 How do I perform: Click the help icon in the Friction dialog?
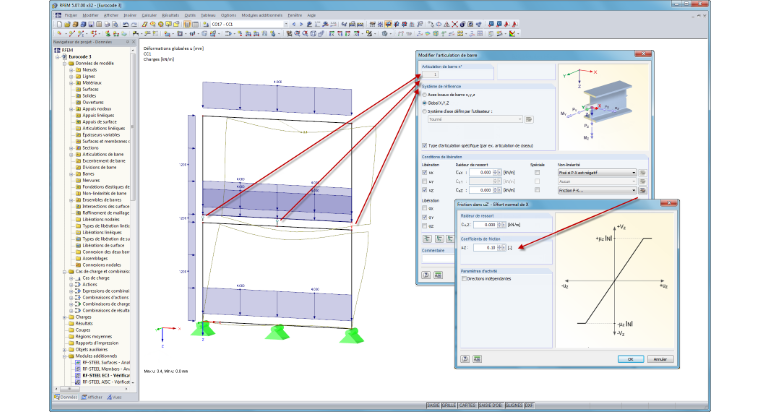tap(465, 359)
